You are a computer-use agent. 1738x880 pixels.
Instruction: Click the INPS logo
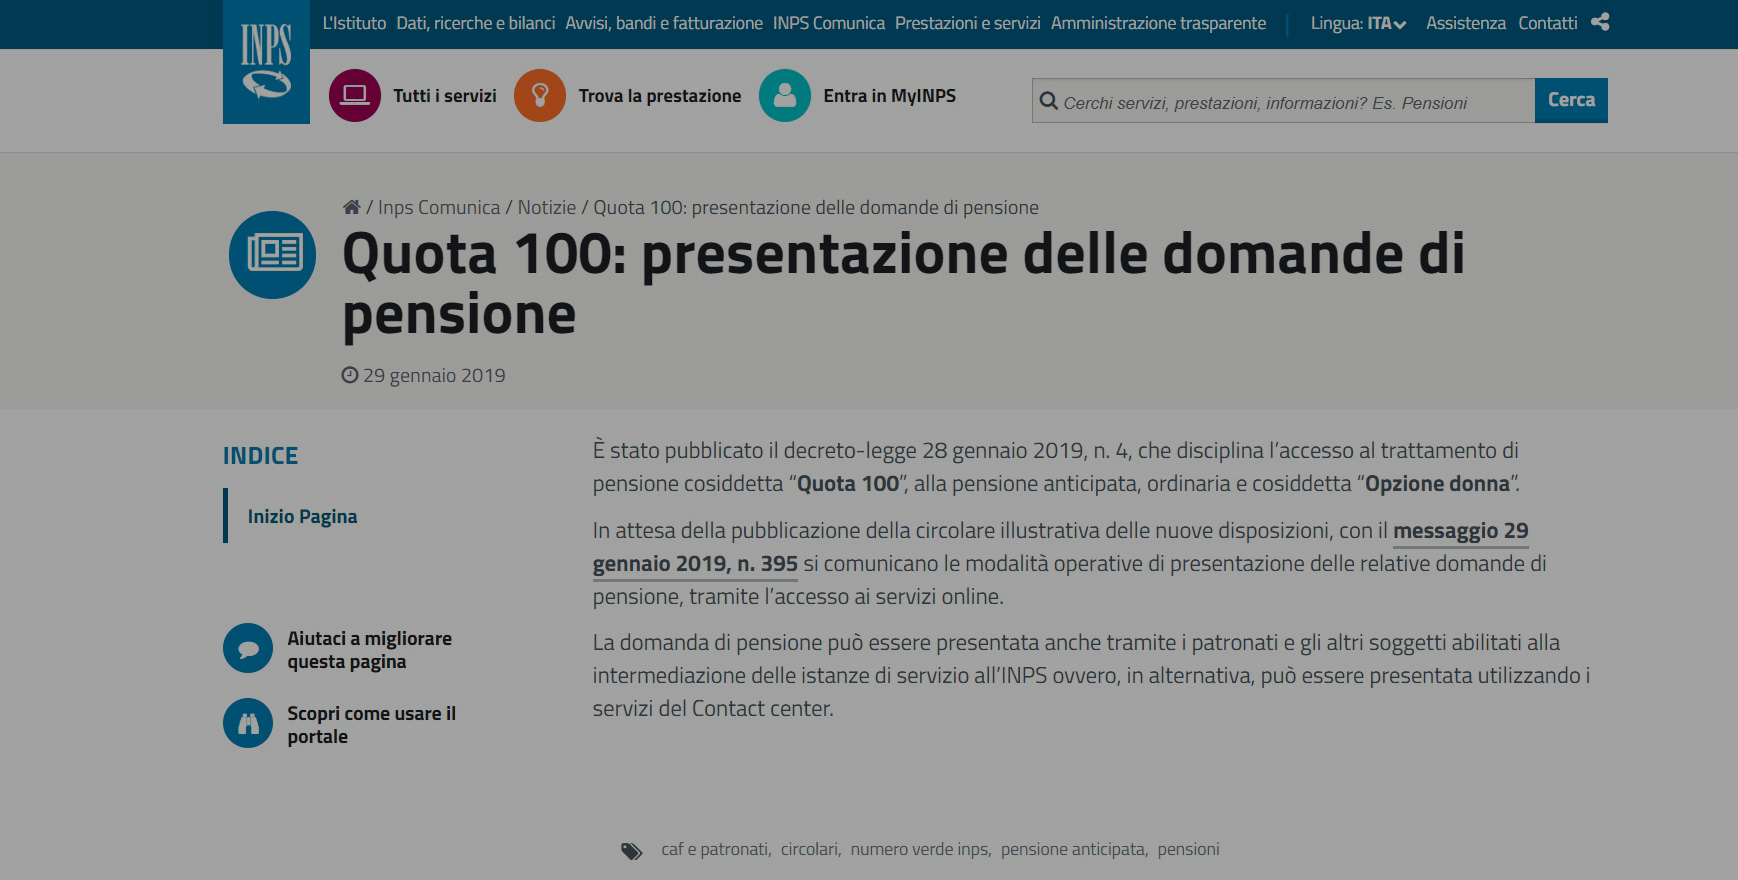coord(266,62)
